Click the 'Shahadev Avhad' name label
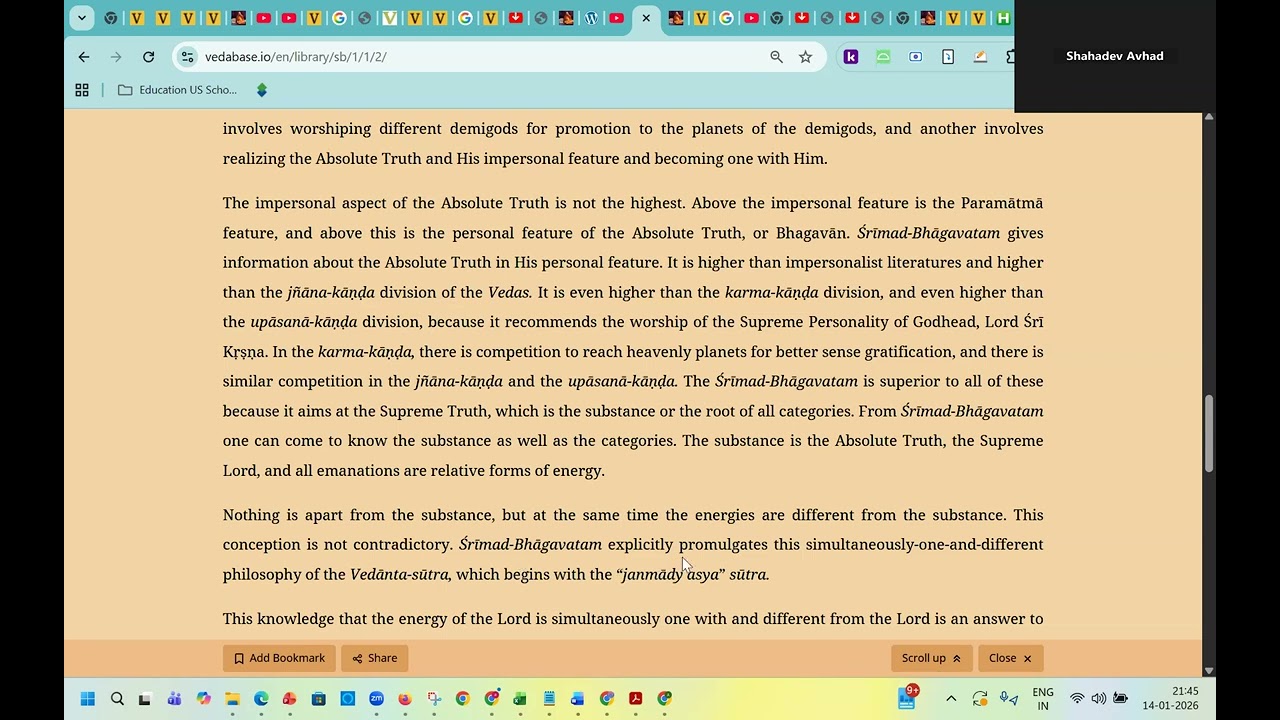 point(1114,56)
